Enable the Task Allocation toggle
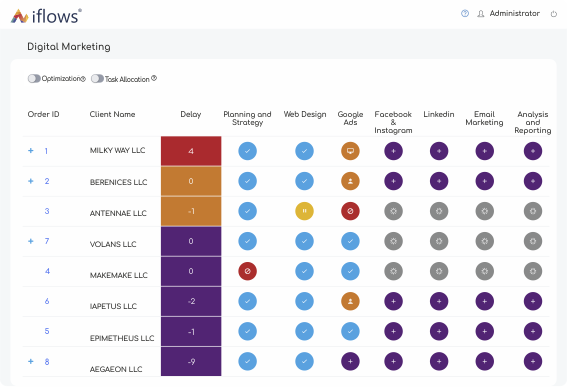Screen dimensions: 567x387 pos(97,78)
